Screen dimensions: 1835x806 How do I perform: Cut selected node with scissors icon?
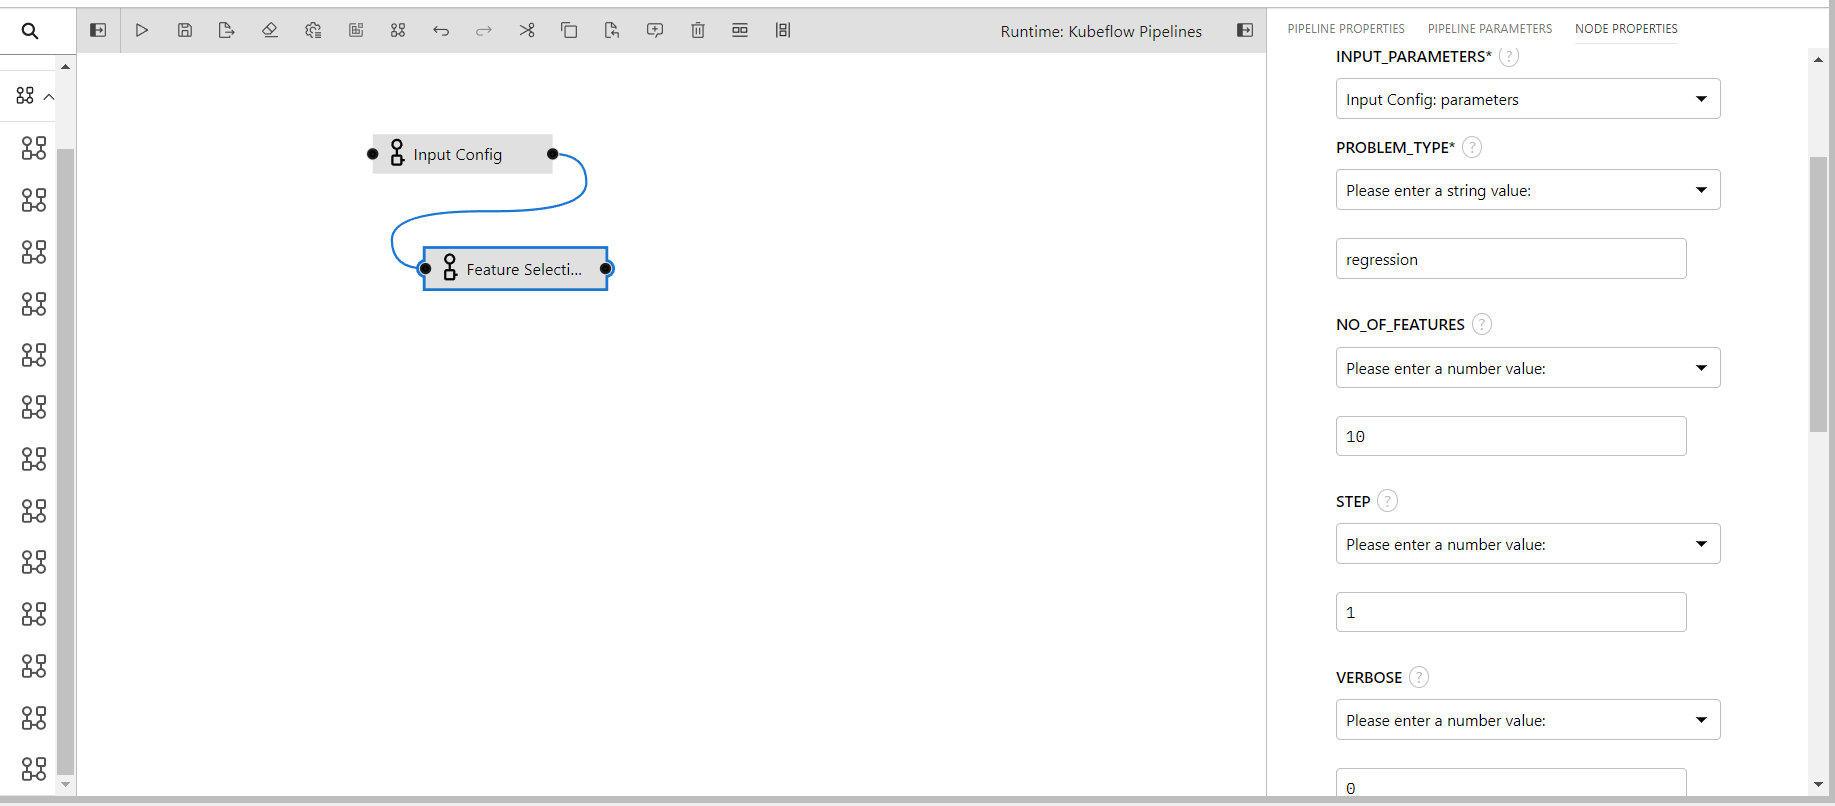tap(527, 30)
